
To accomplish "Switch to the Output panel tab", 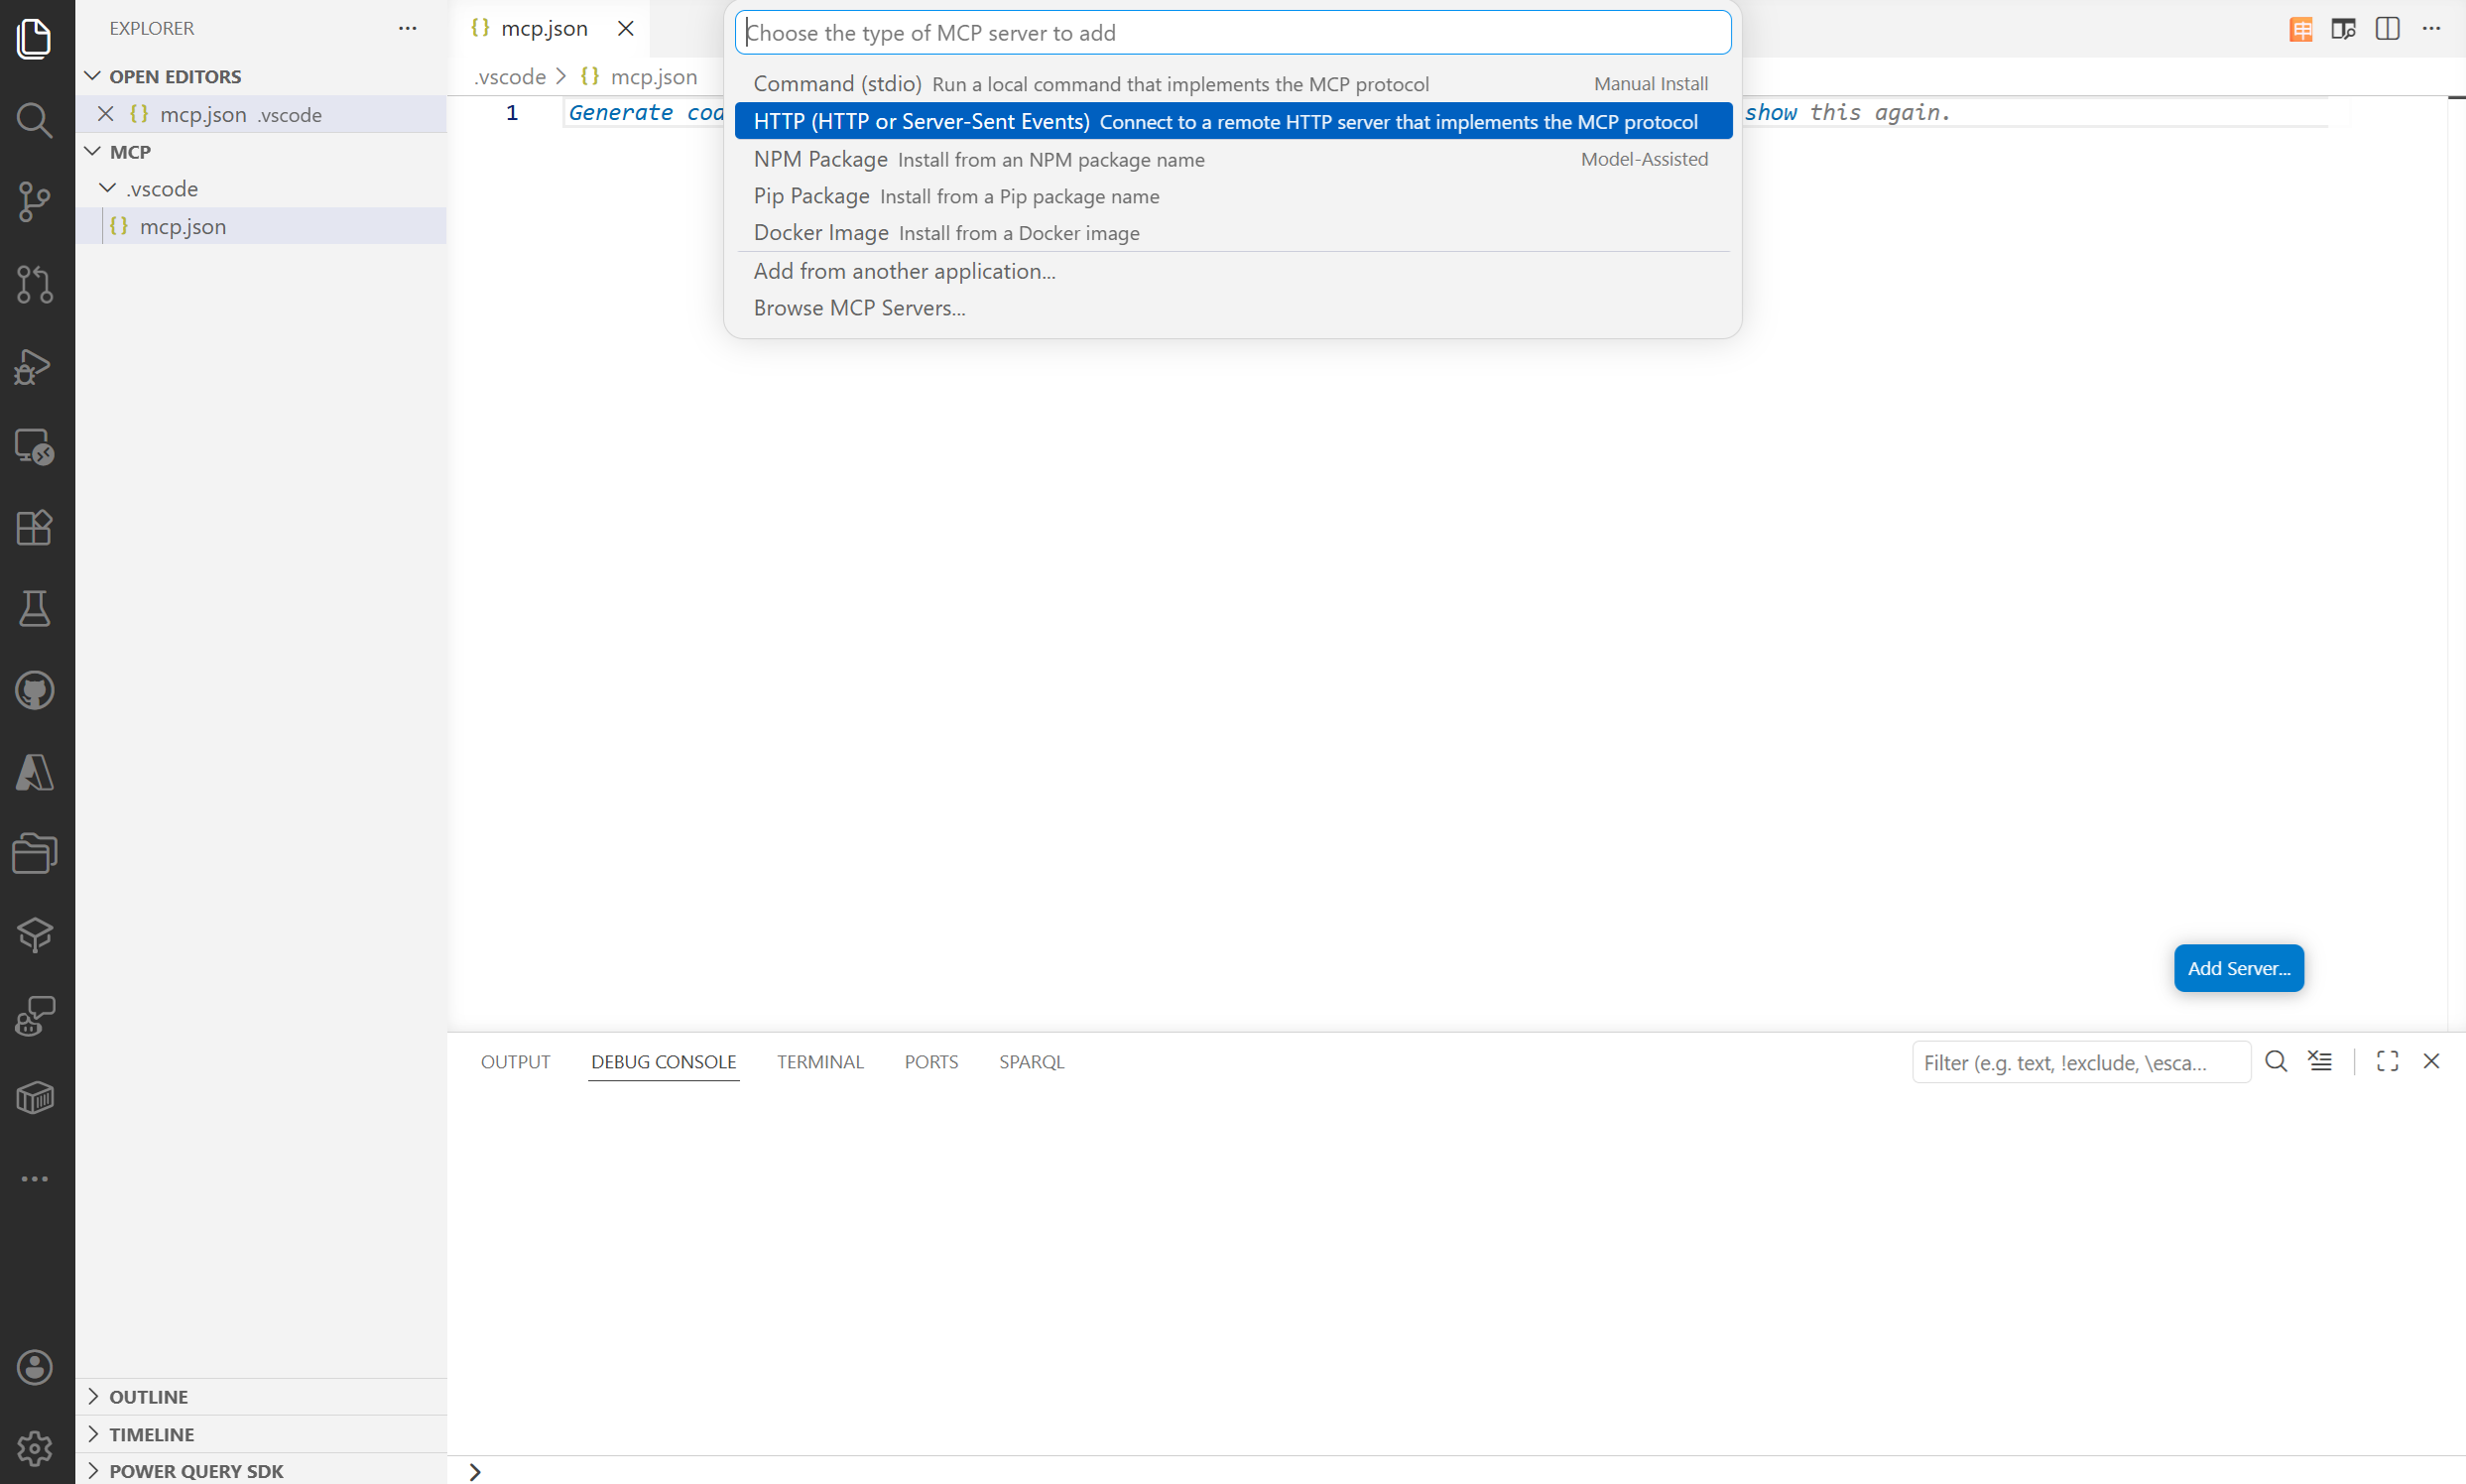I will (515, 1062).
